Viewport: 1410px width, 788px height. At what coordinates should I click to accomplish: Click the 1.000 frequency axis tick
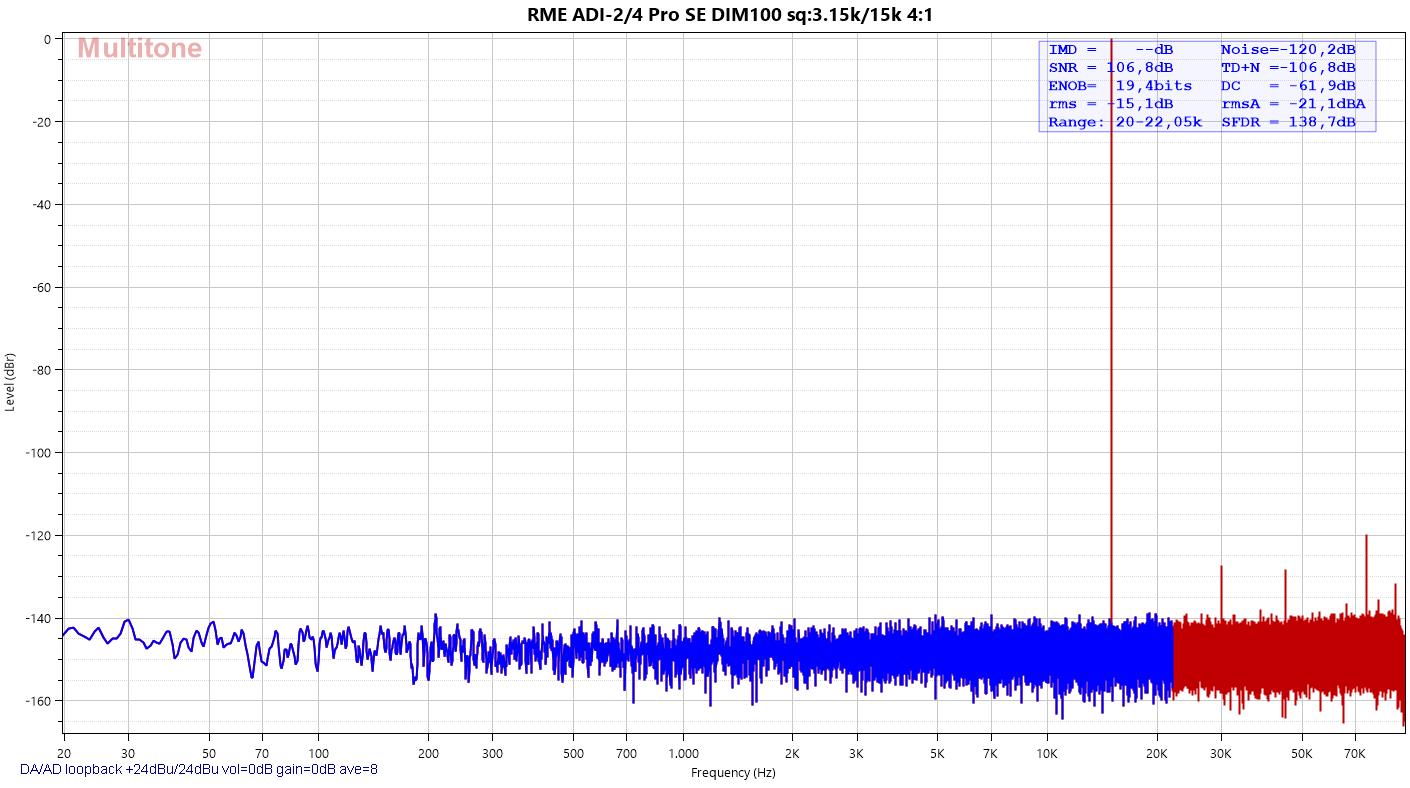tap(683, 752)
